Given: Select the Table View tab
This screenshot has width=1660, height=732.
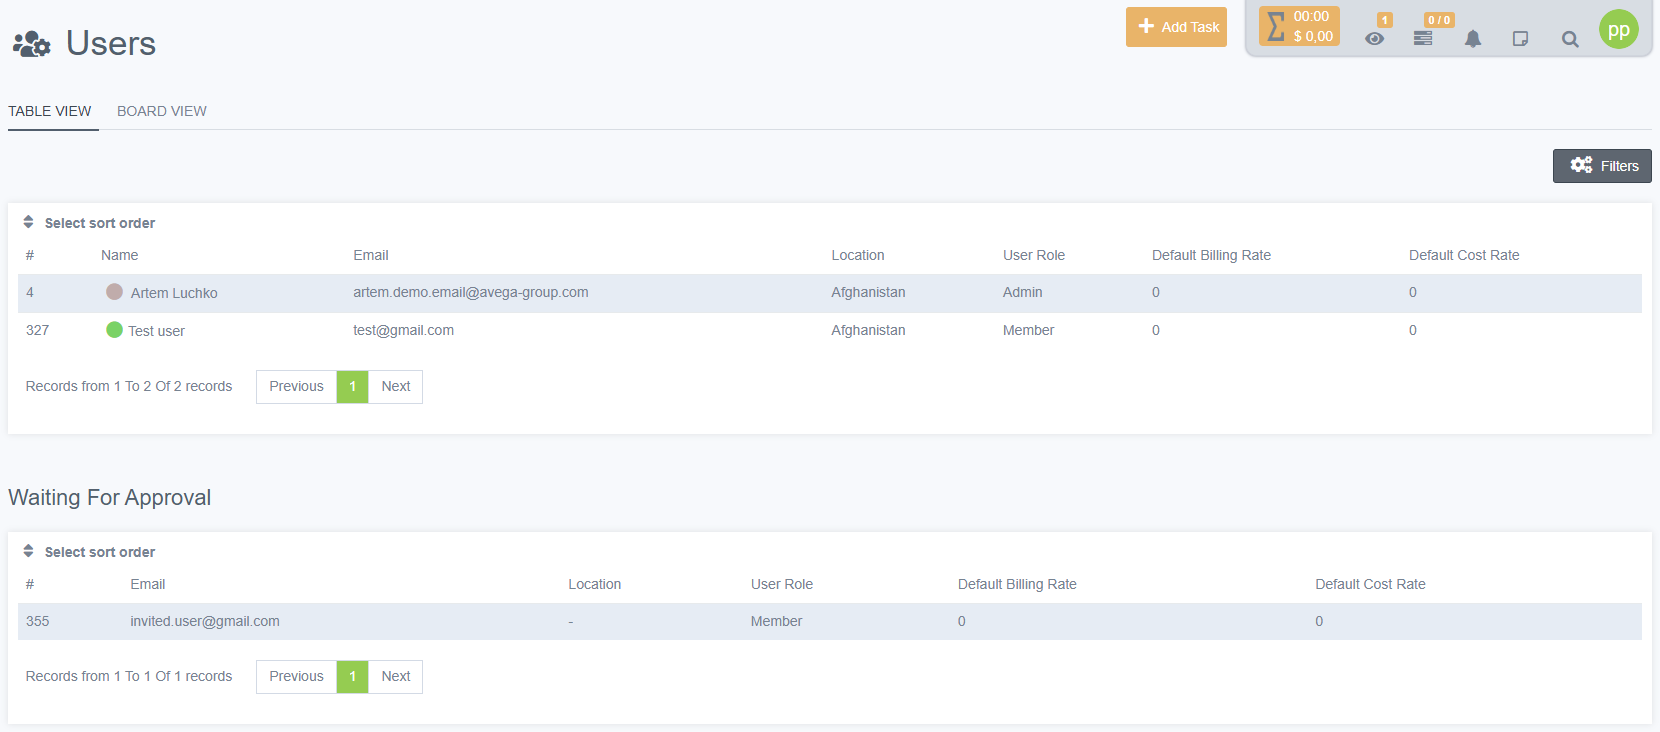Looking at the screenshot, I should pyautogui.click(x=50, y=111).
